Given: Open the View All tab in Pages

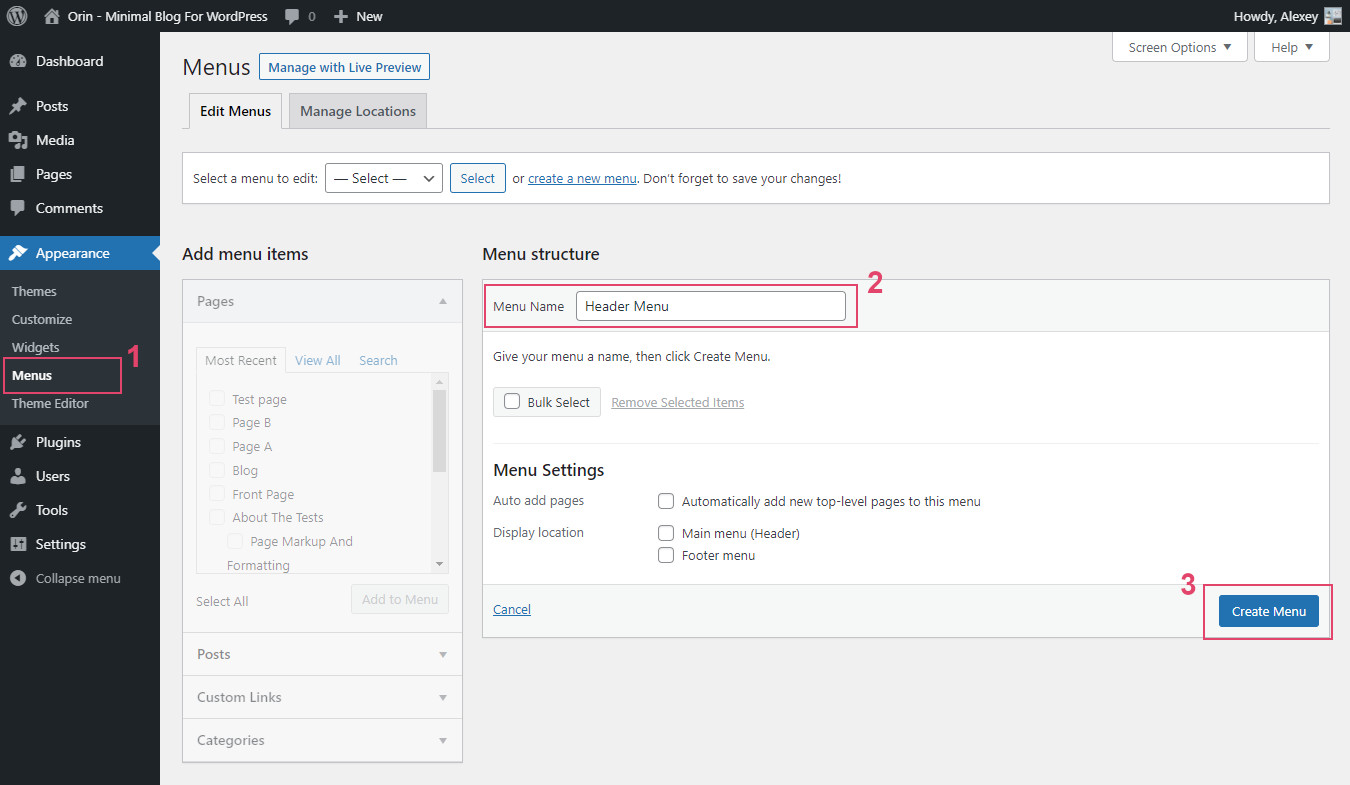Looking at the screenshot, I should tap(317, 359).
